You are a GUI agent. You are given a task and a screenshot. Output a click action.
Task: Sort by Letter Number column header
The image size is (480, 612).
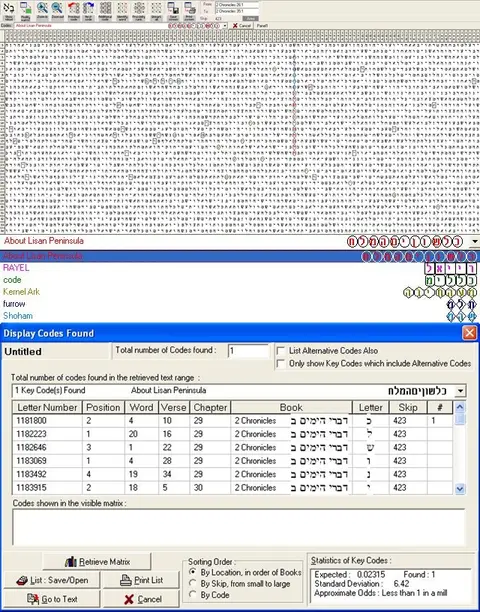click(47, 407)
